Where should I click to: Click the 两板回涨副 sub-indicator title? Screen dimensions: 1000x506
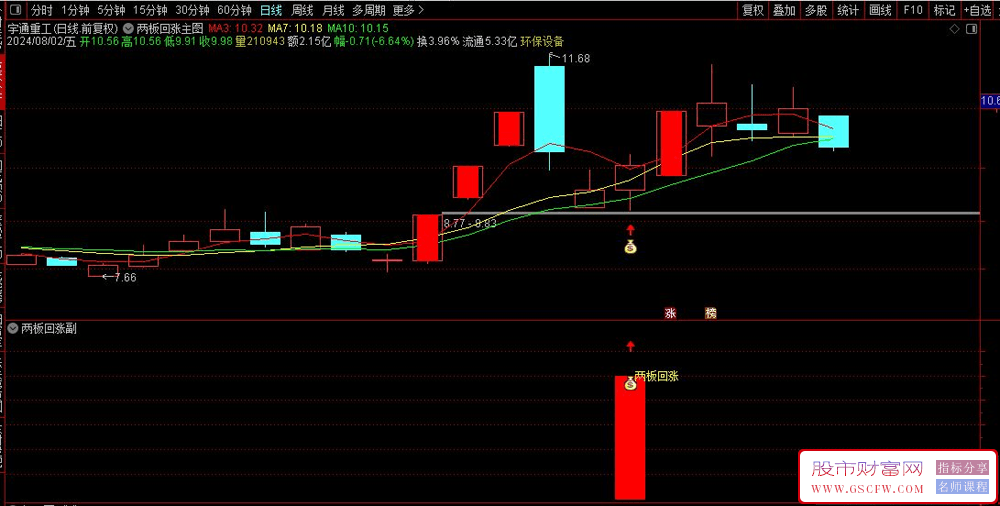click(48, 329)
